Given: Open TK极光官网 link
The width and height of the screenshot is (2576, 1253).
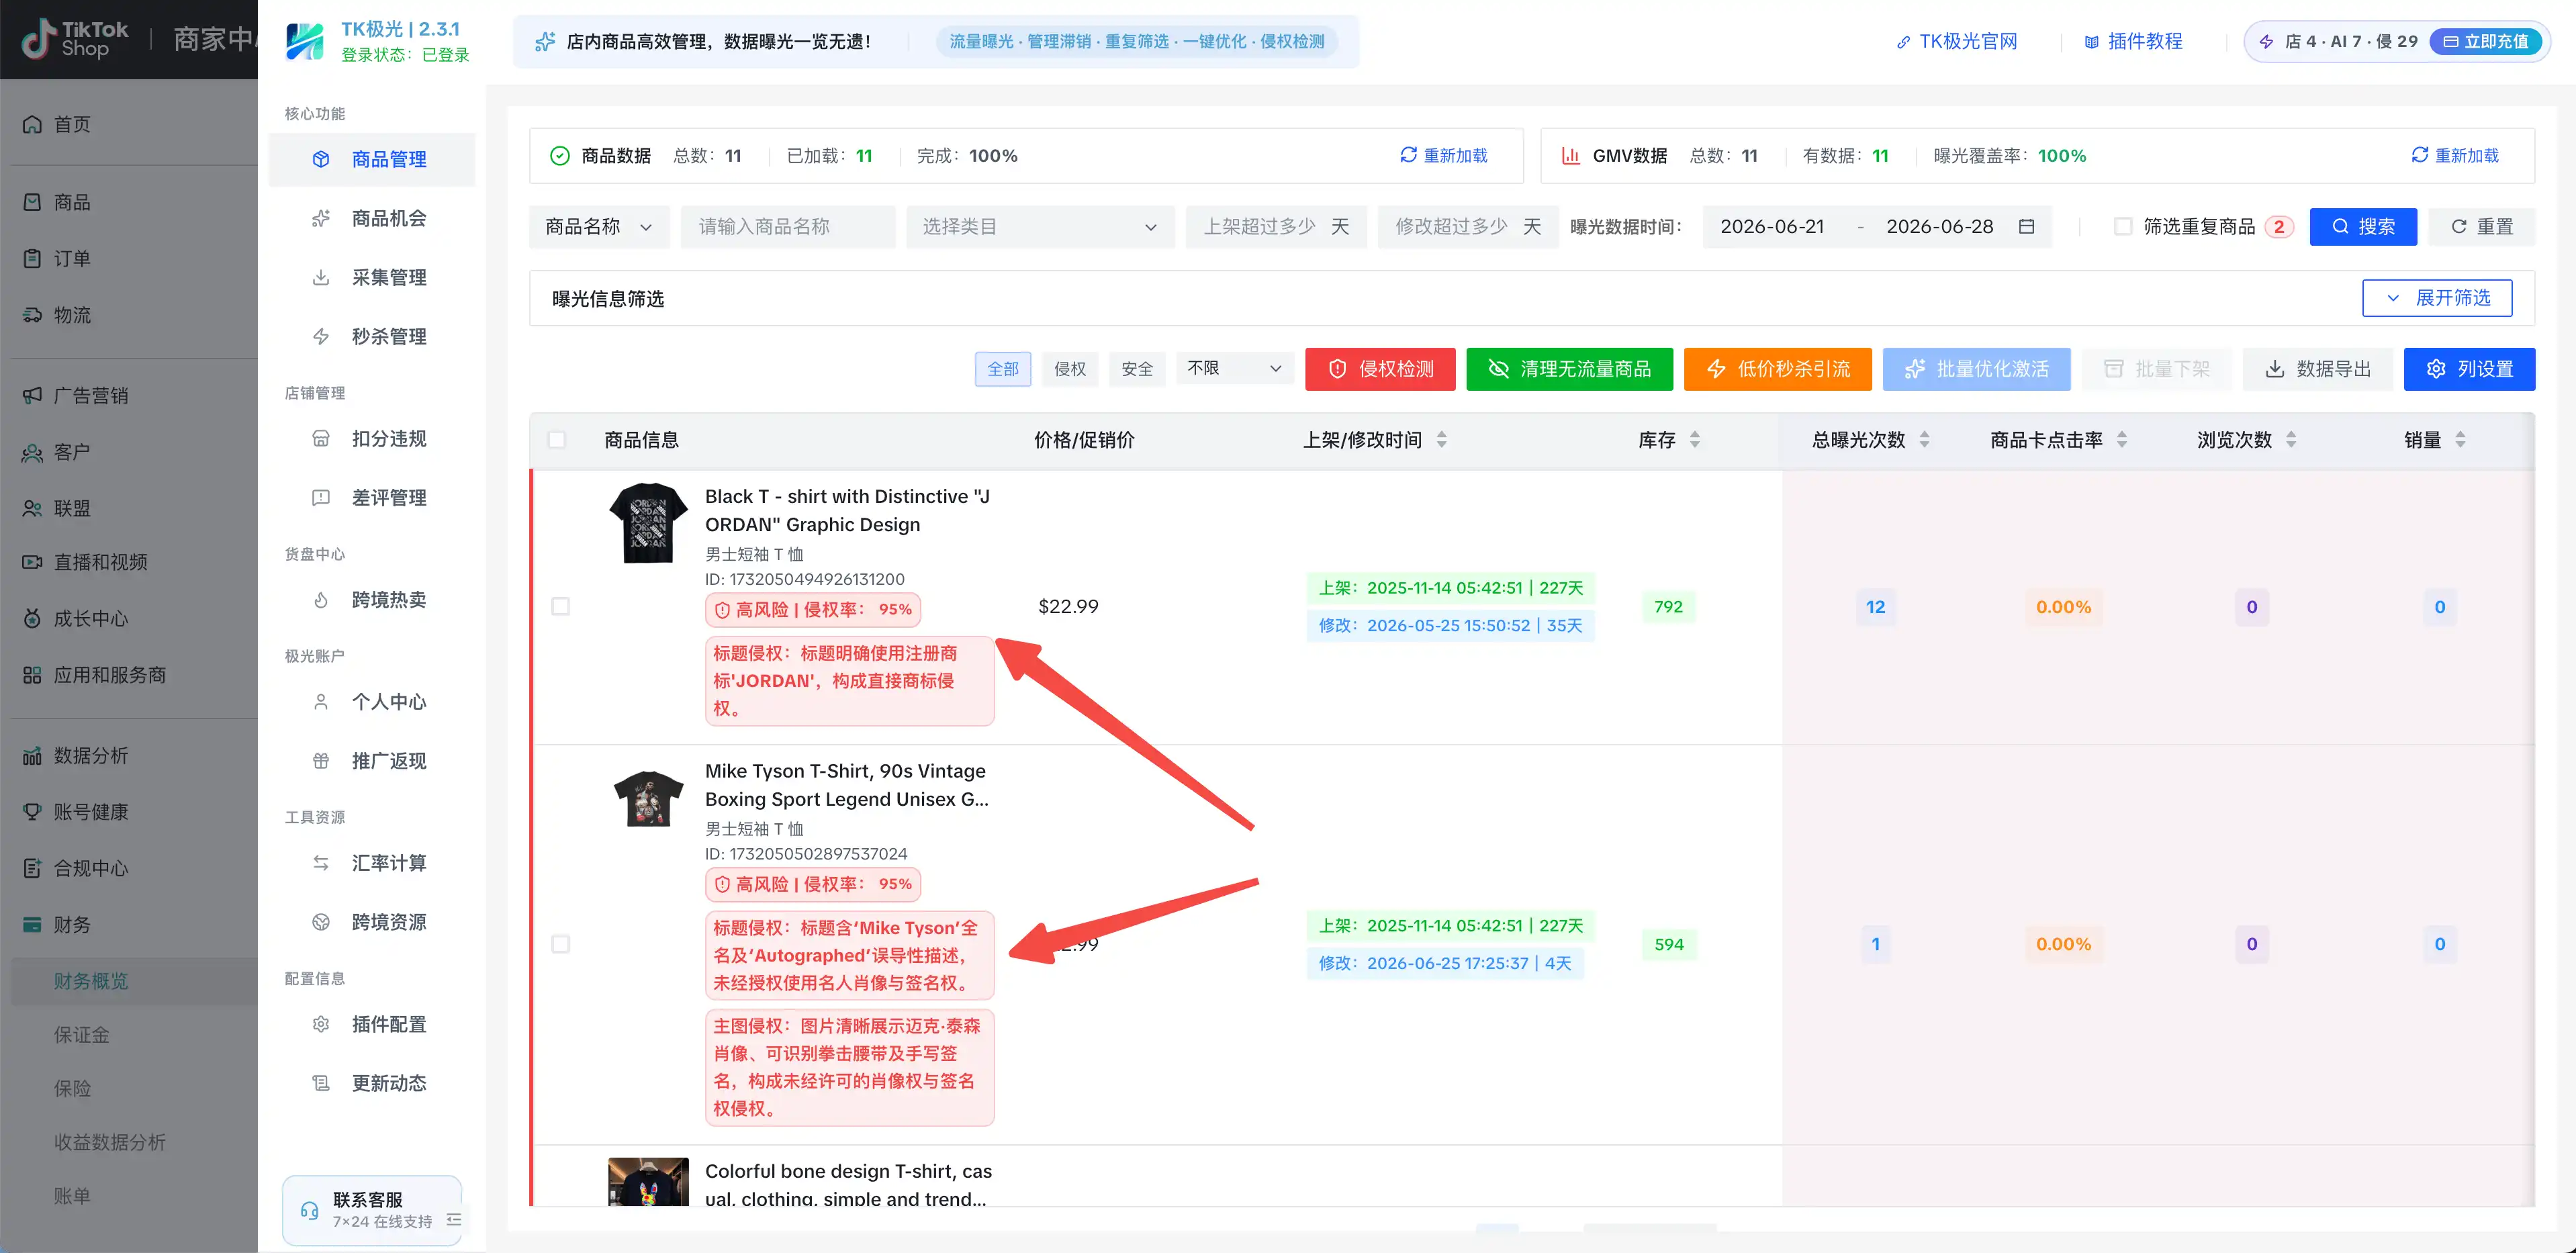Looking at the screenshot, I should point(1956,41).
